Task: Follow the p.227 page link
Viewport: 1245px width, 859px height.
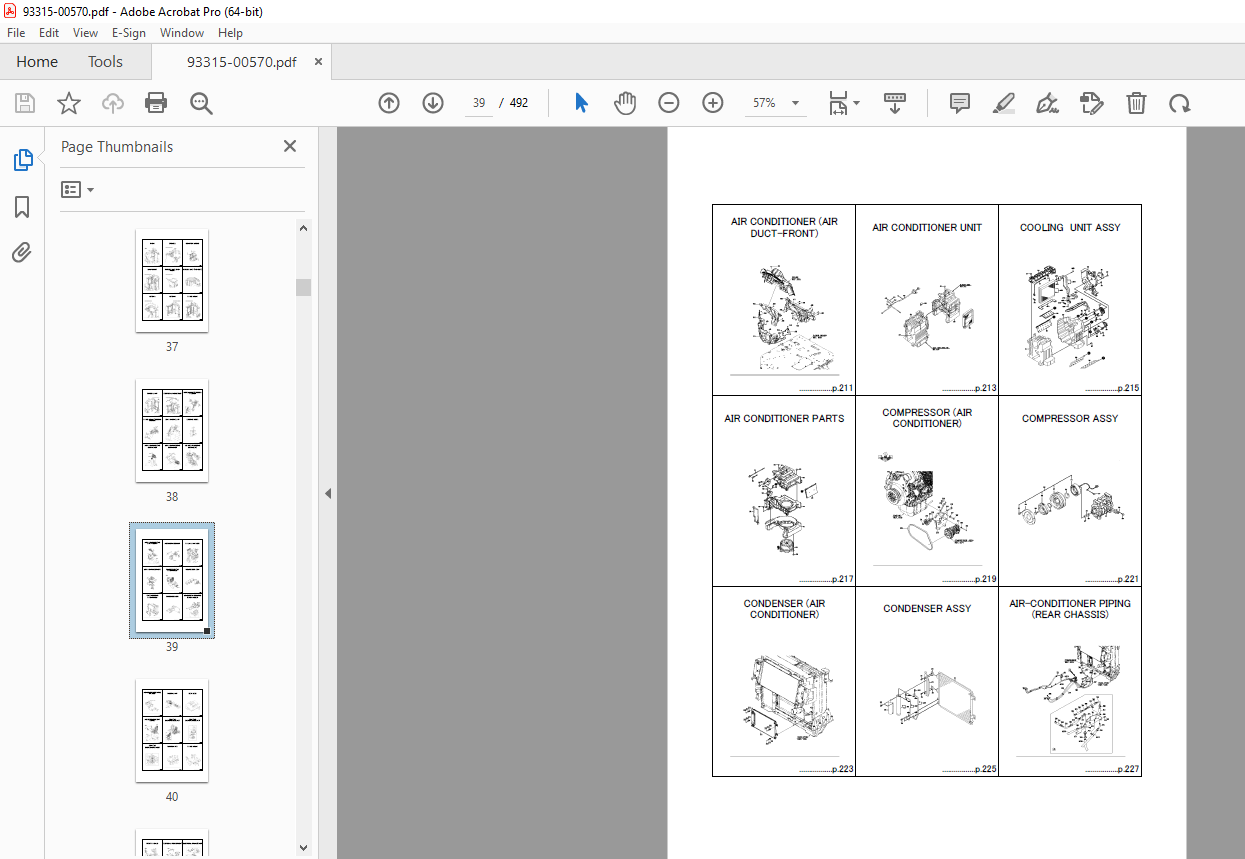Action: click(x=1112, y=770)
